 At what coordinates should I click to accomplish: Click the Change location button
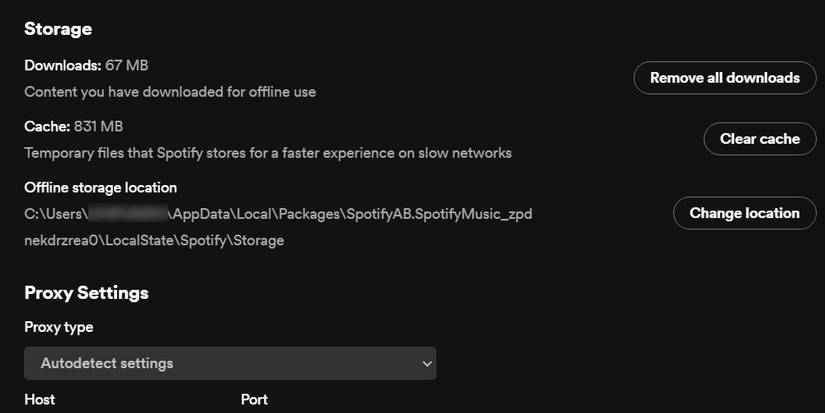(744, 213)
